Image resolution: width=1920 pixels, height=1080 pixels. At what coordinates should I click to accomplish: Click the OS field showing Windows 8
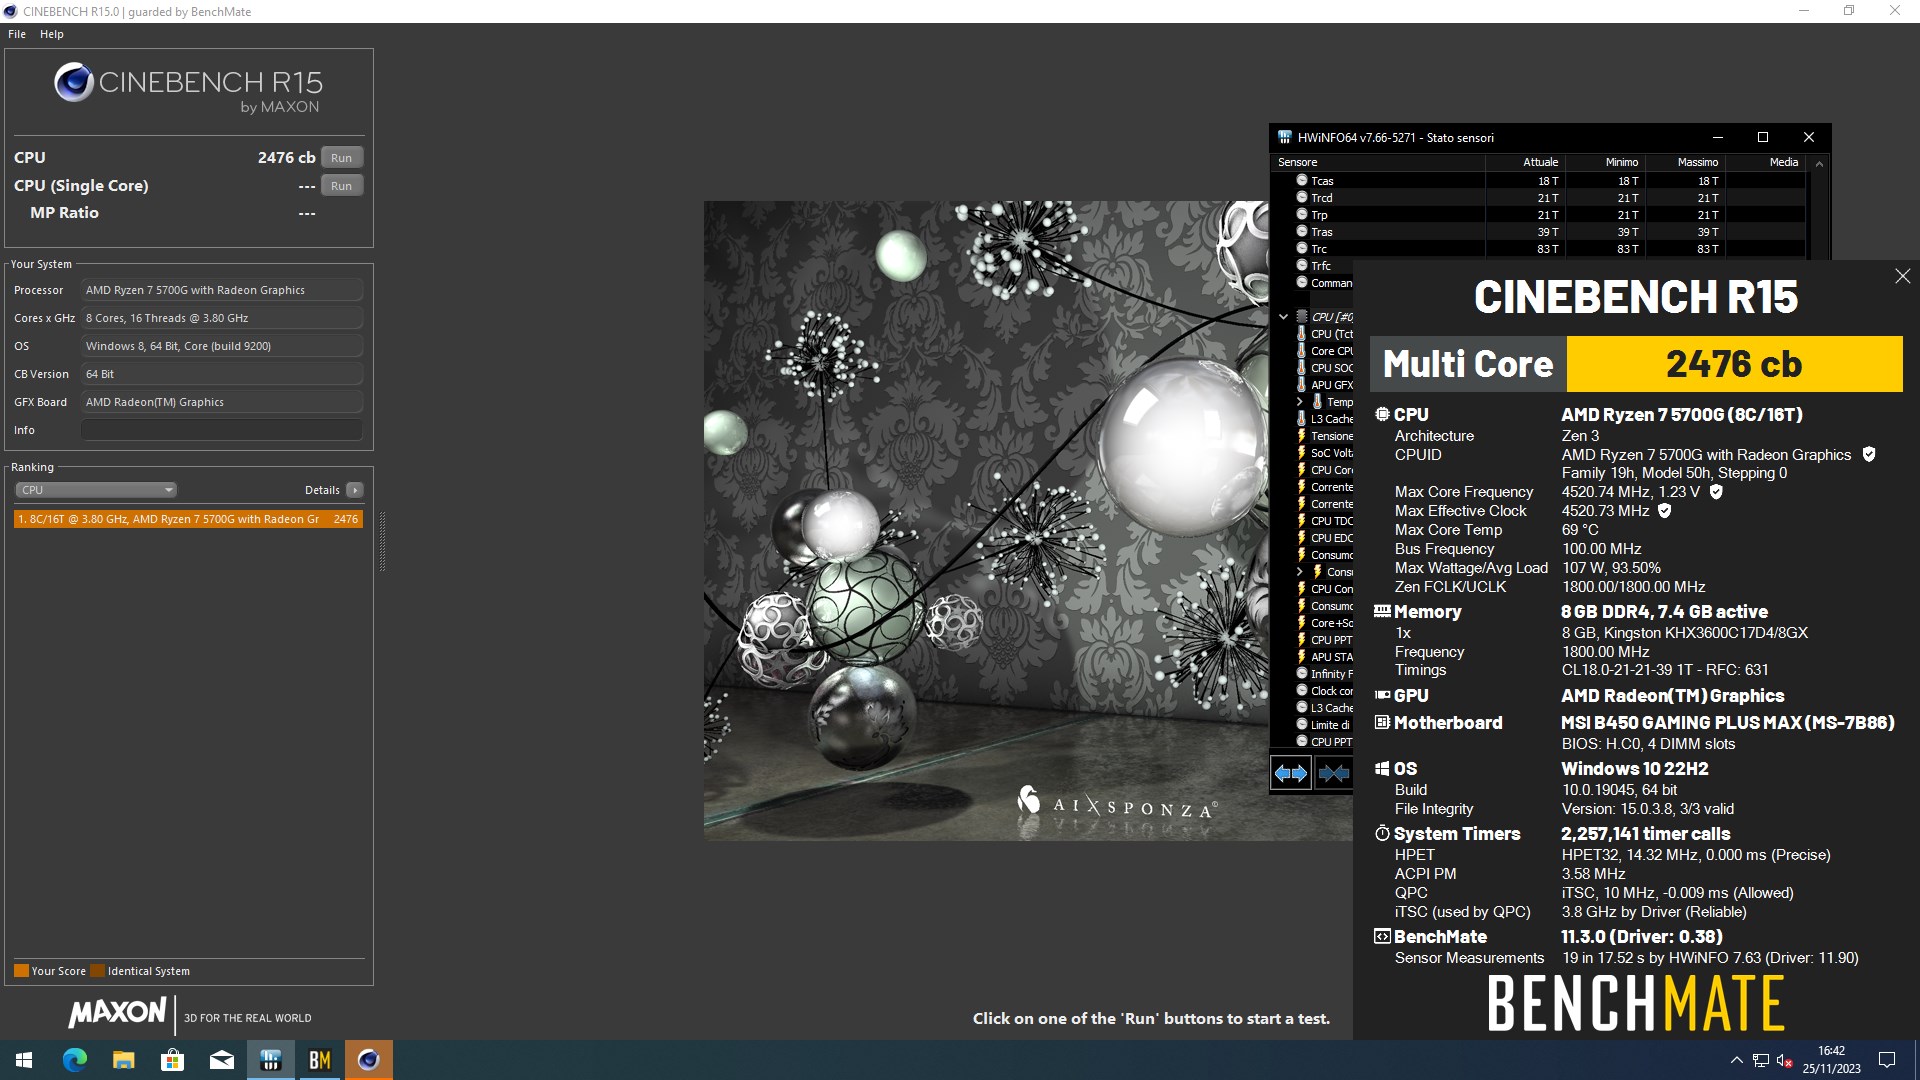[221, 346]
